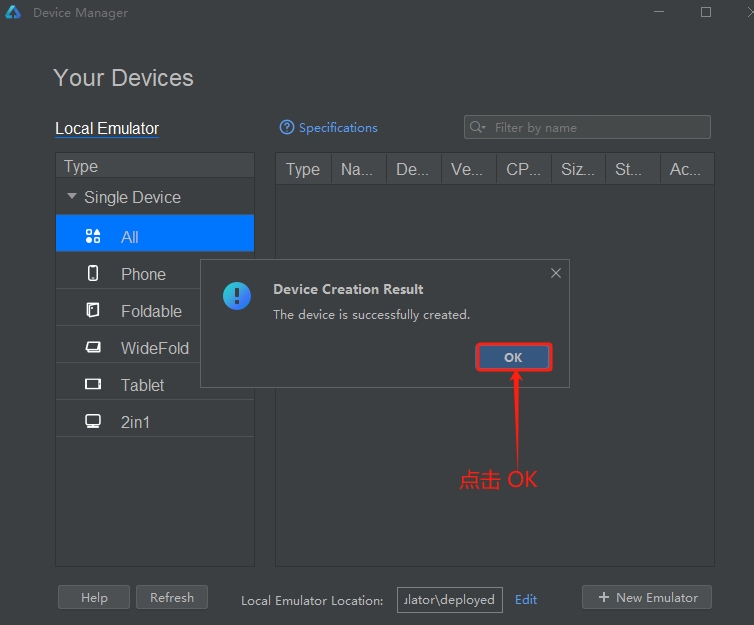Select the 2in1 device icon
This screenshot has width=754, height=625.
[x=93, y=421]
